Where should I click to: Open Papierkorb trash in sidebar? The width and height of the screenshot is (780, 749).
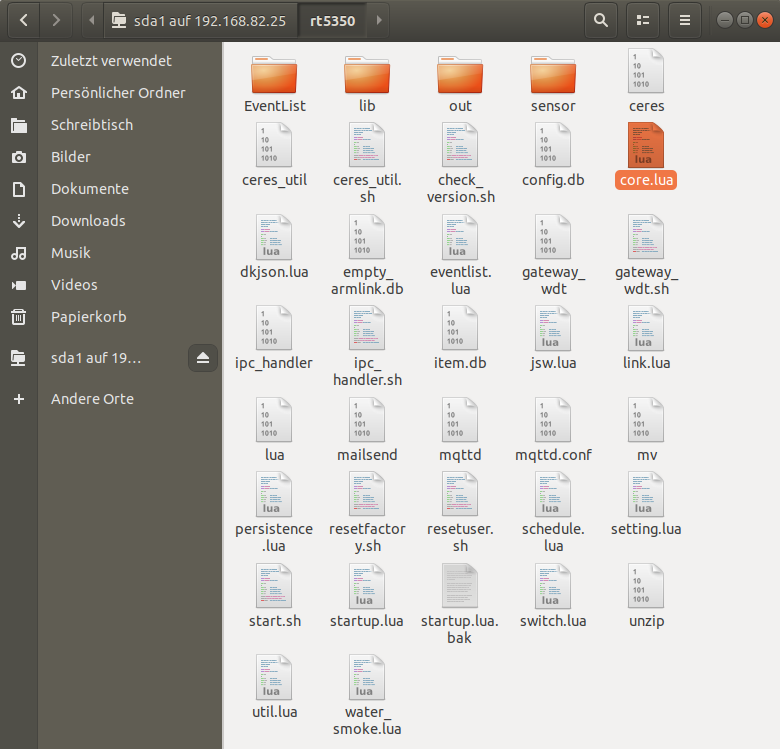[90, 317]
